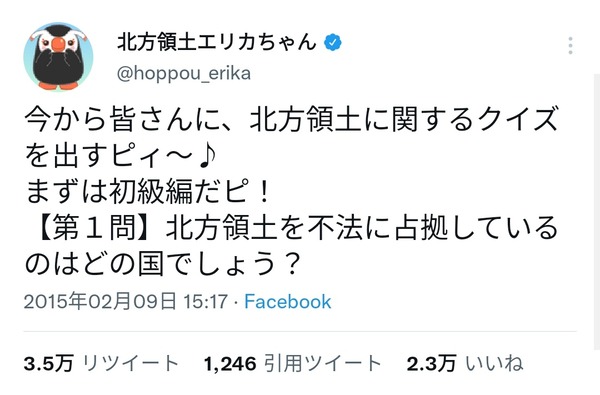600x395 pixels.
Task: Click the blue verified badge icon
Action: click(x=333, y=42)
